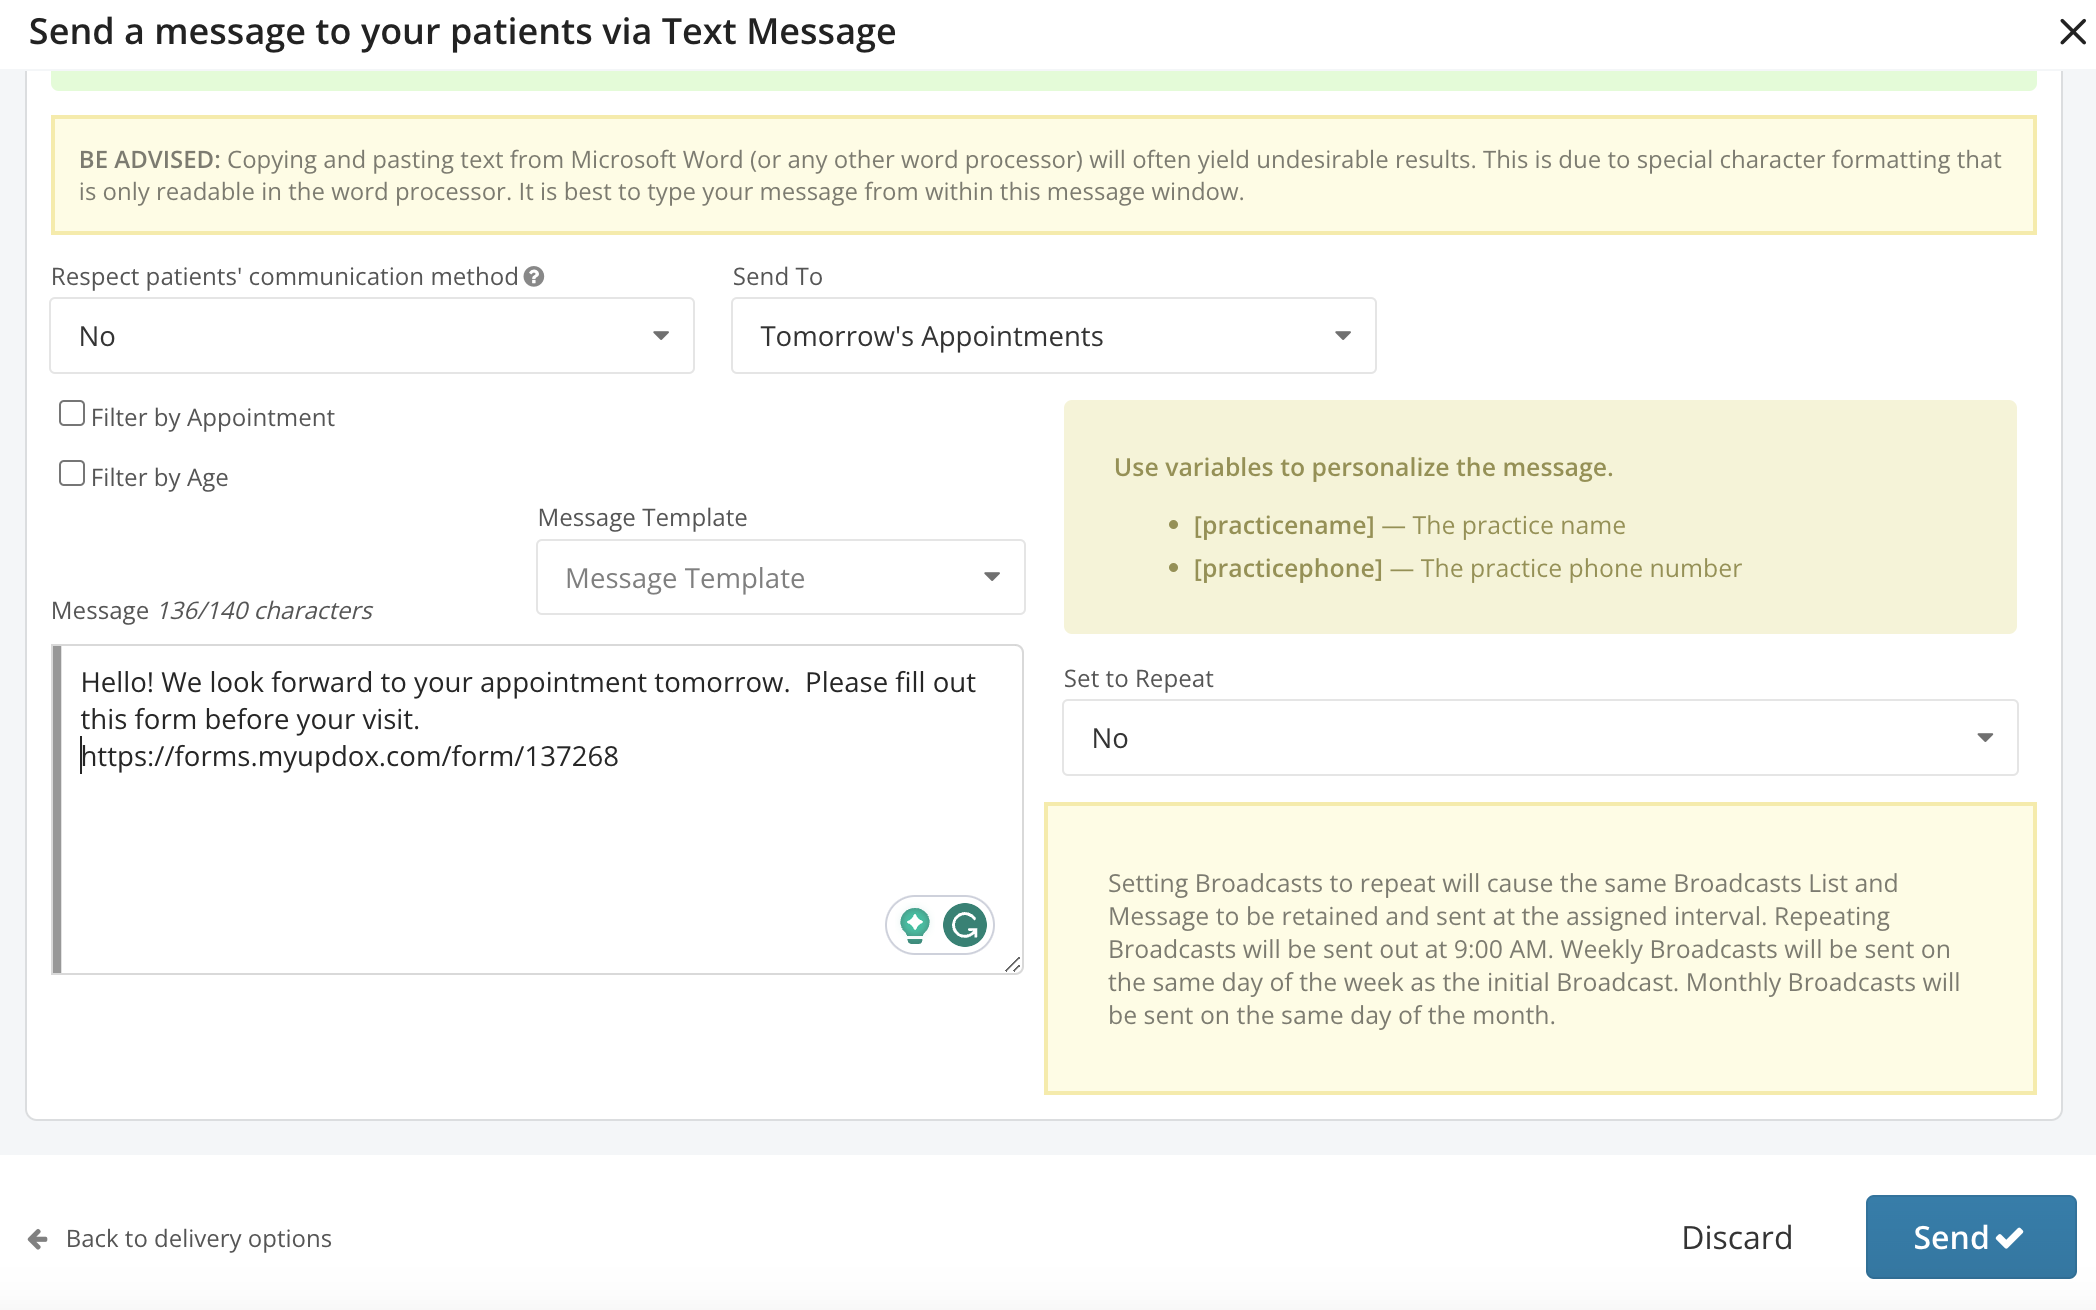Click the [practicename] variable
2096x1310 pixels.
tap(1284, 526)
